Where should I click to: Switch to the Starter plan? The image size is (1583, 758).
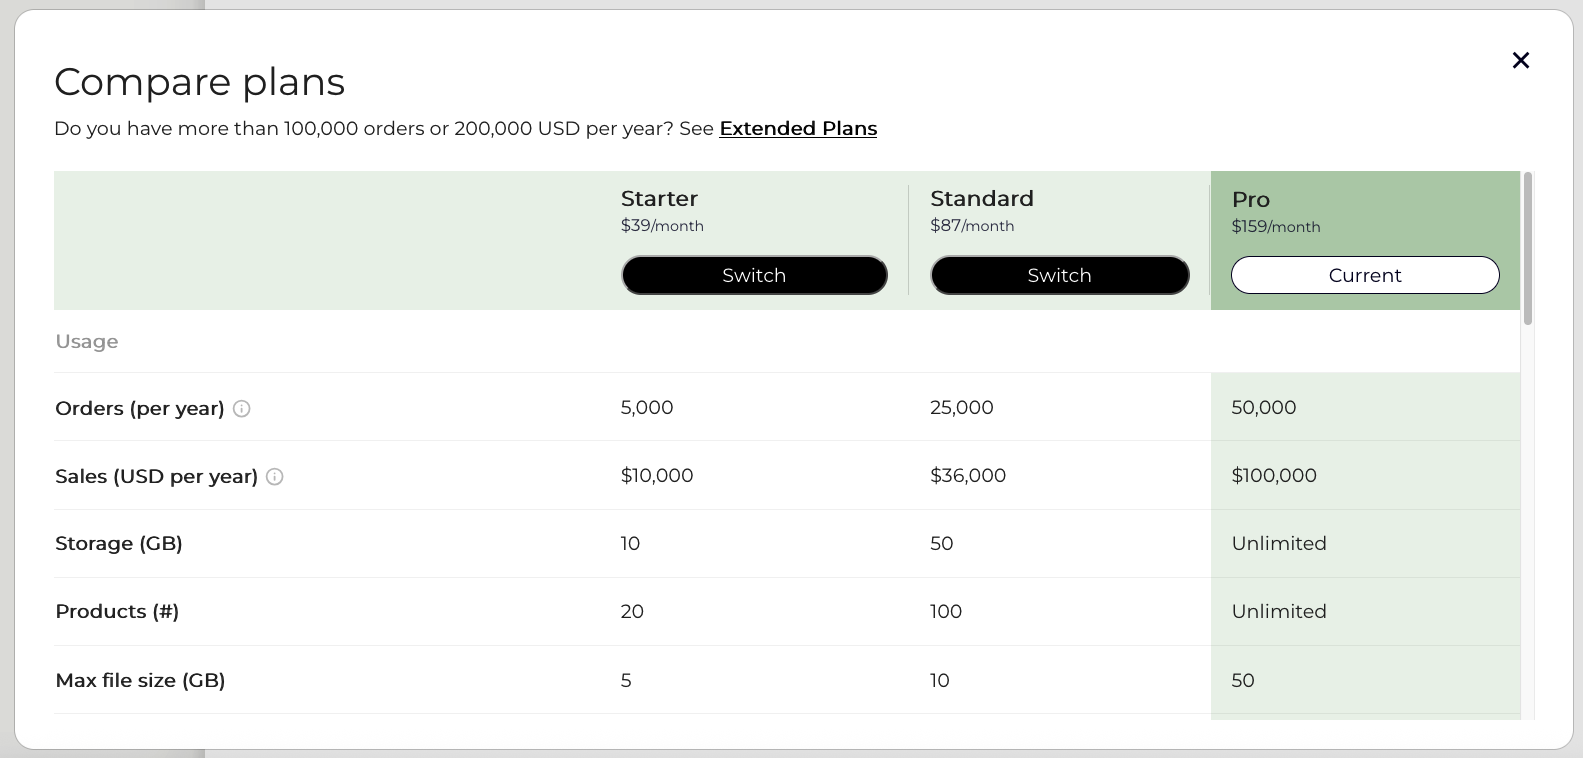[x=754, y=275]
